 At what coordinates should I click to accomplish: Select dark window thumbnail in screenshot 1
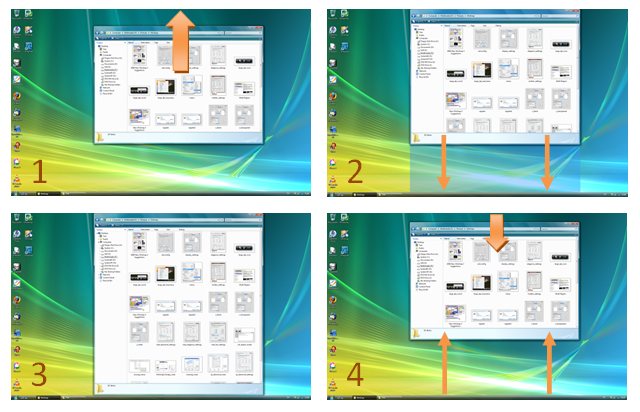click(x=165, y=87)
